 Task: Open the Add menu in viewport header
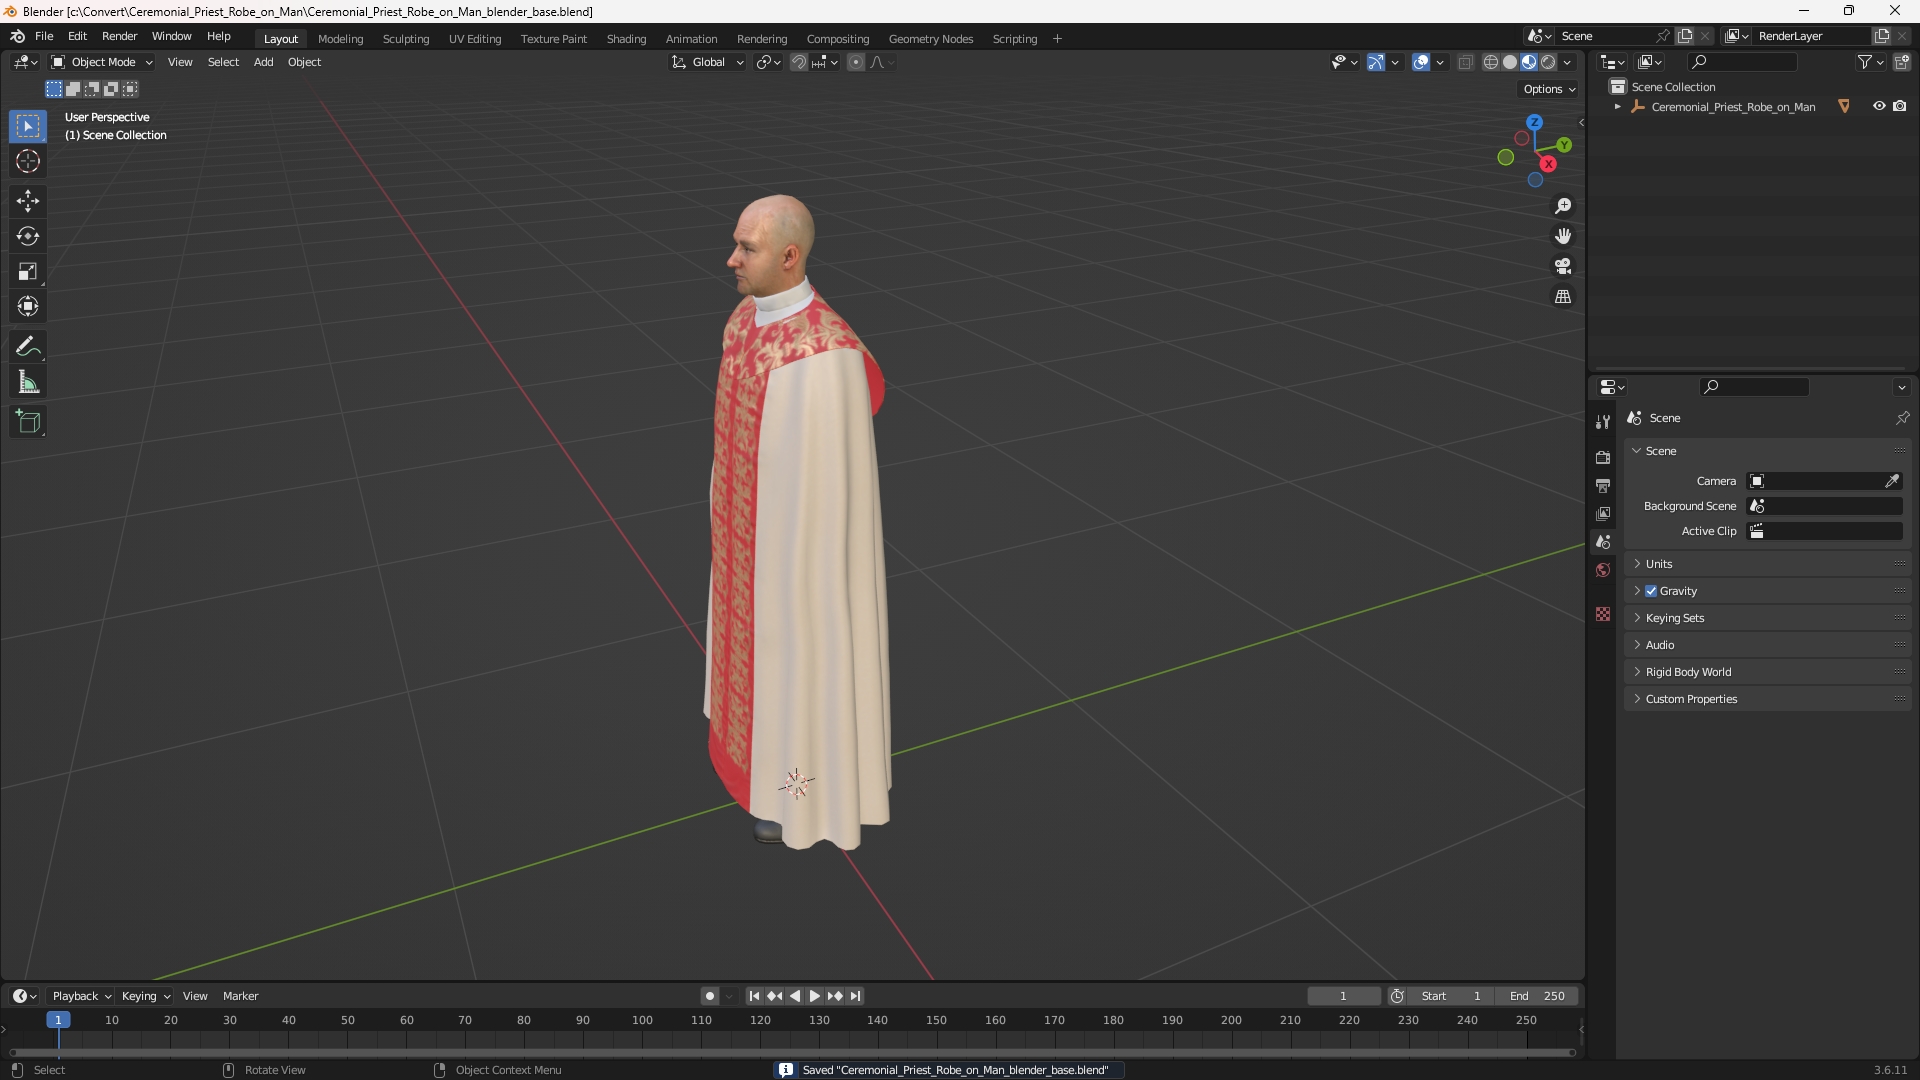coord(263,62)
